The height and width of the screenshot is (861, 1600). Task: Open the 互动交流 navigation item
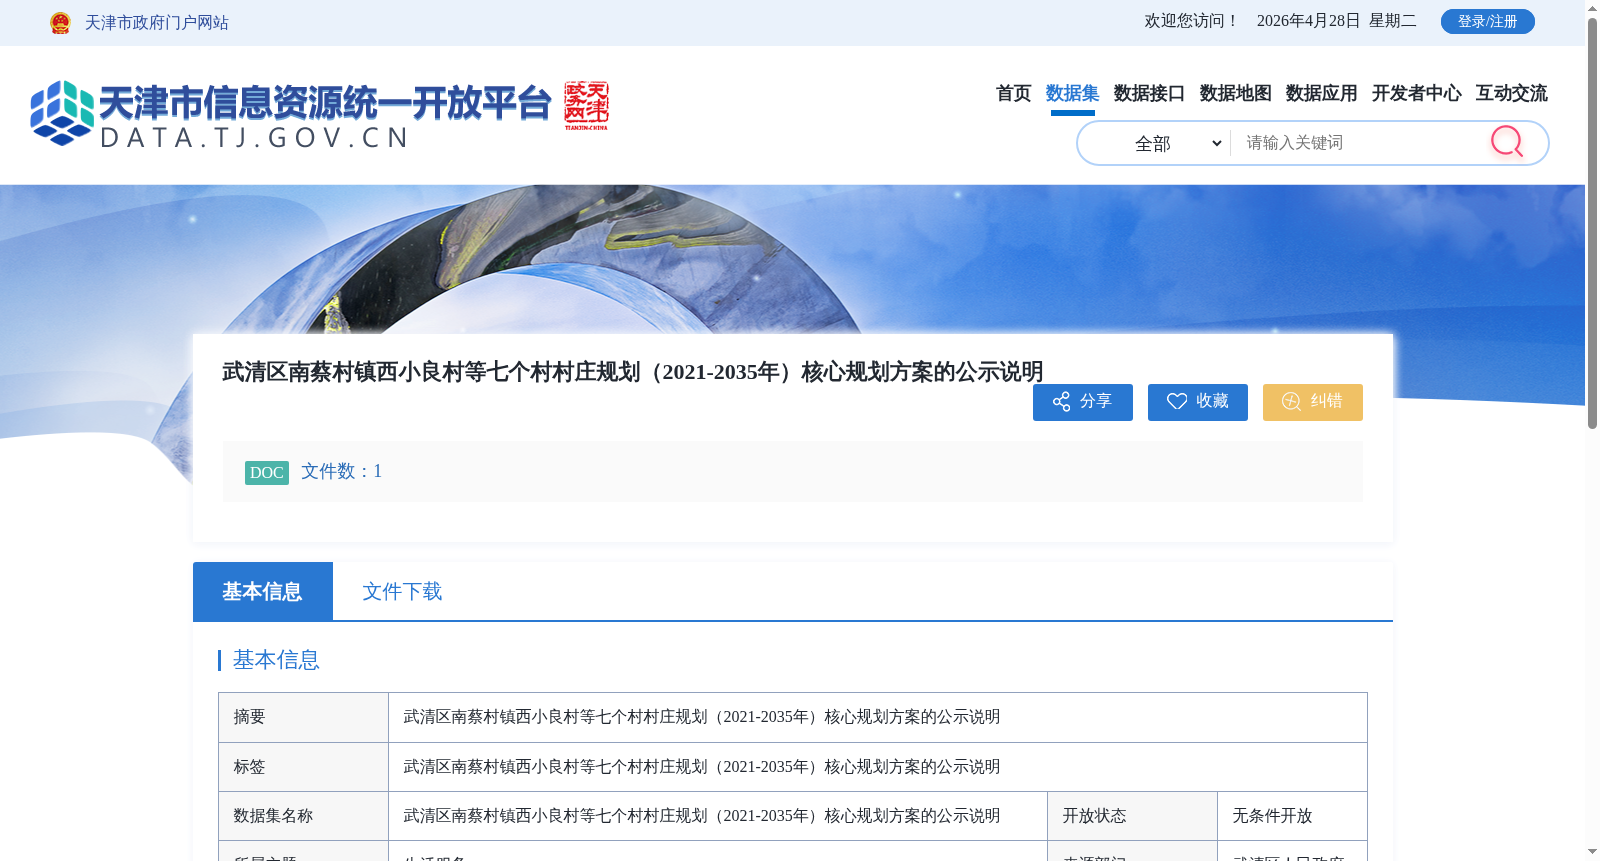[1511, 93]
